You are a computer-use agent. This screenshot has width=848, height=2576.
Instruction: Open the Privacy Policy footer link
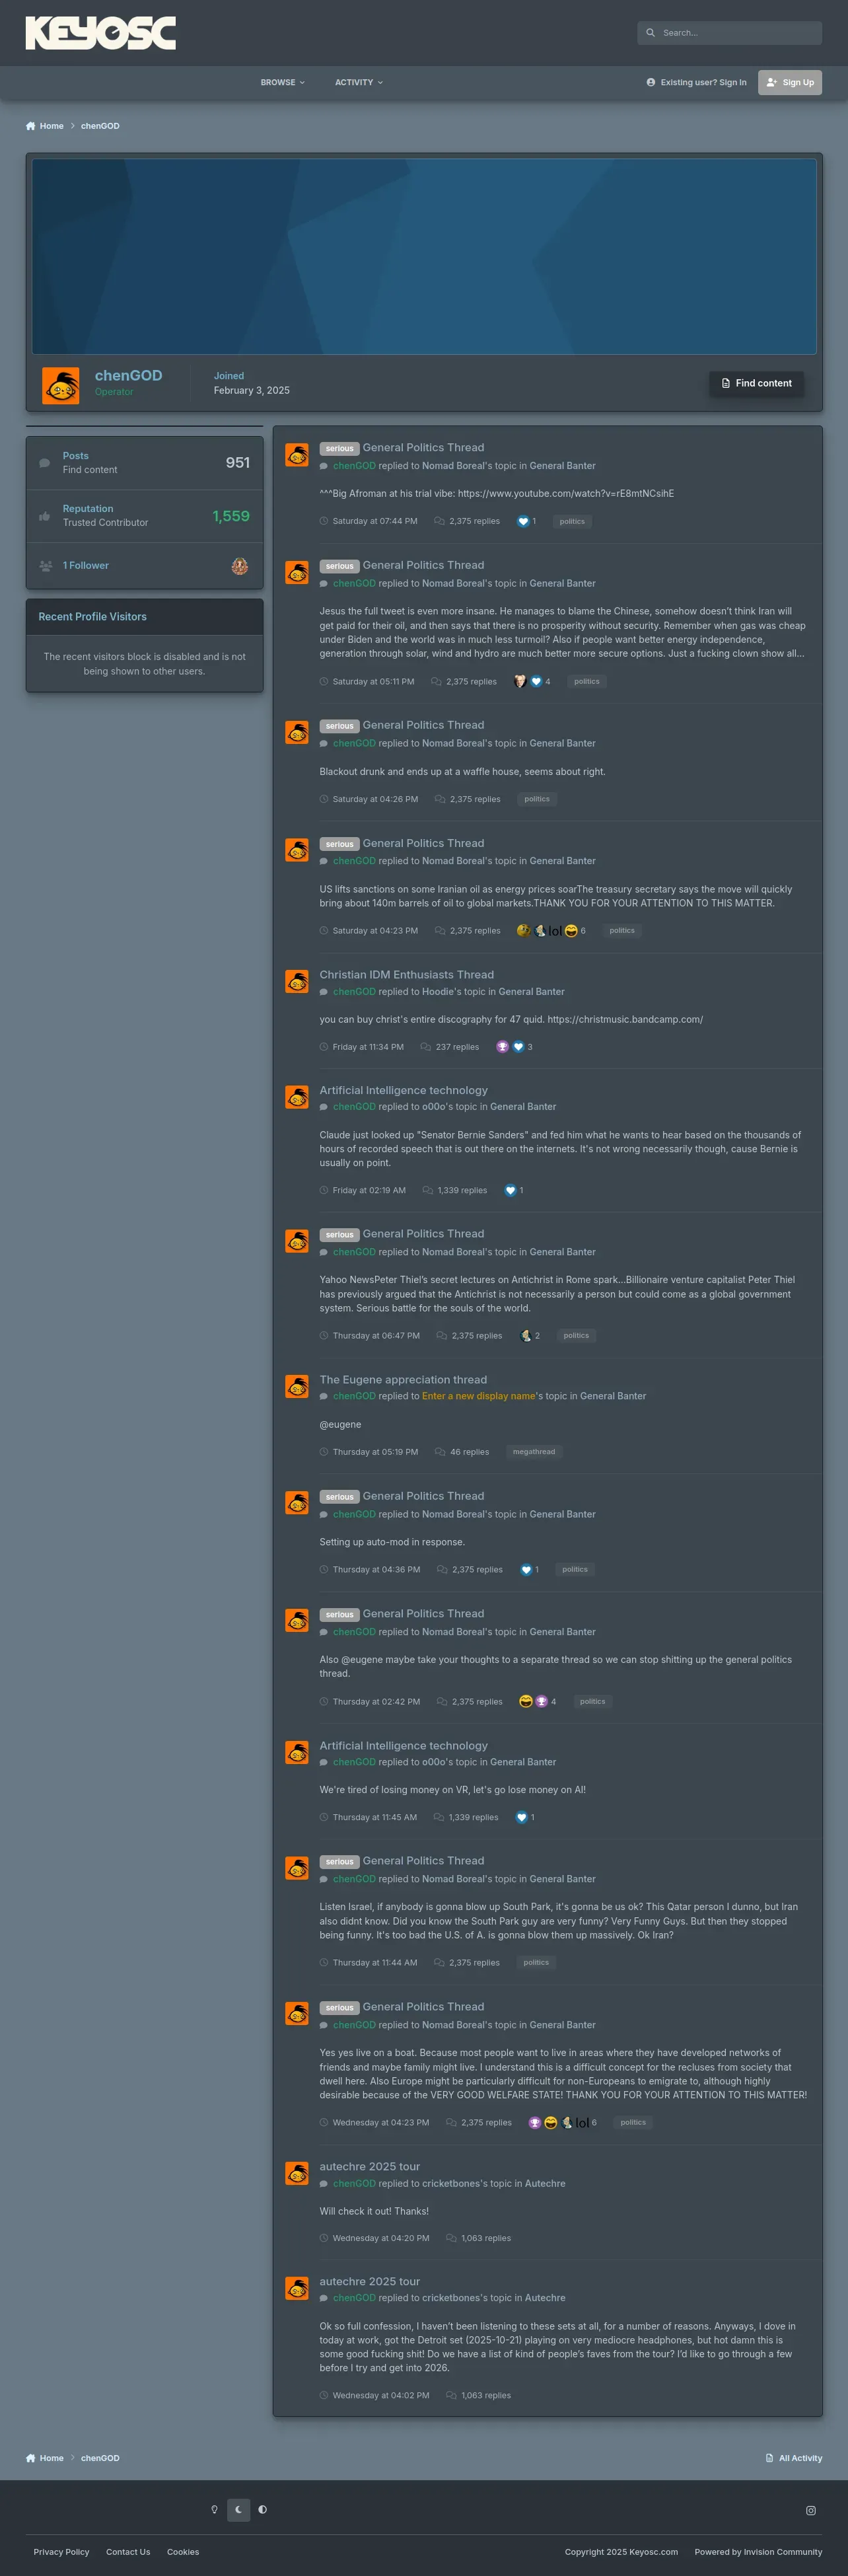(61, 2551)
